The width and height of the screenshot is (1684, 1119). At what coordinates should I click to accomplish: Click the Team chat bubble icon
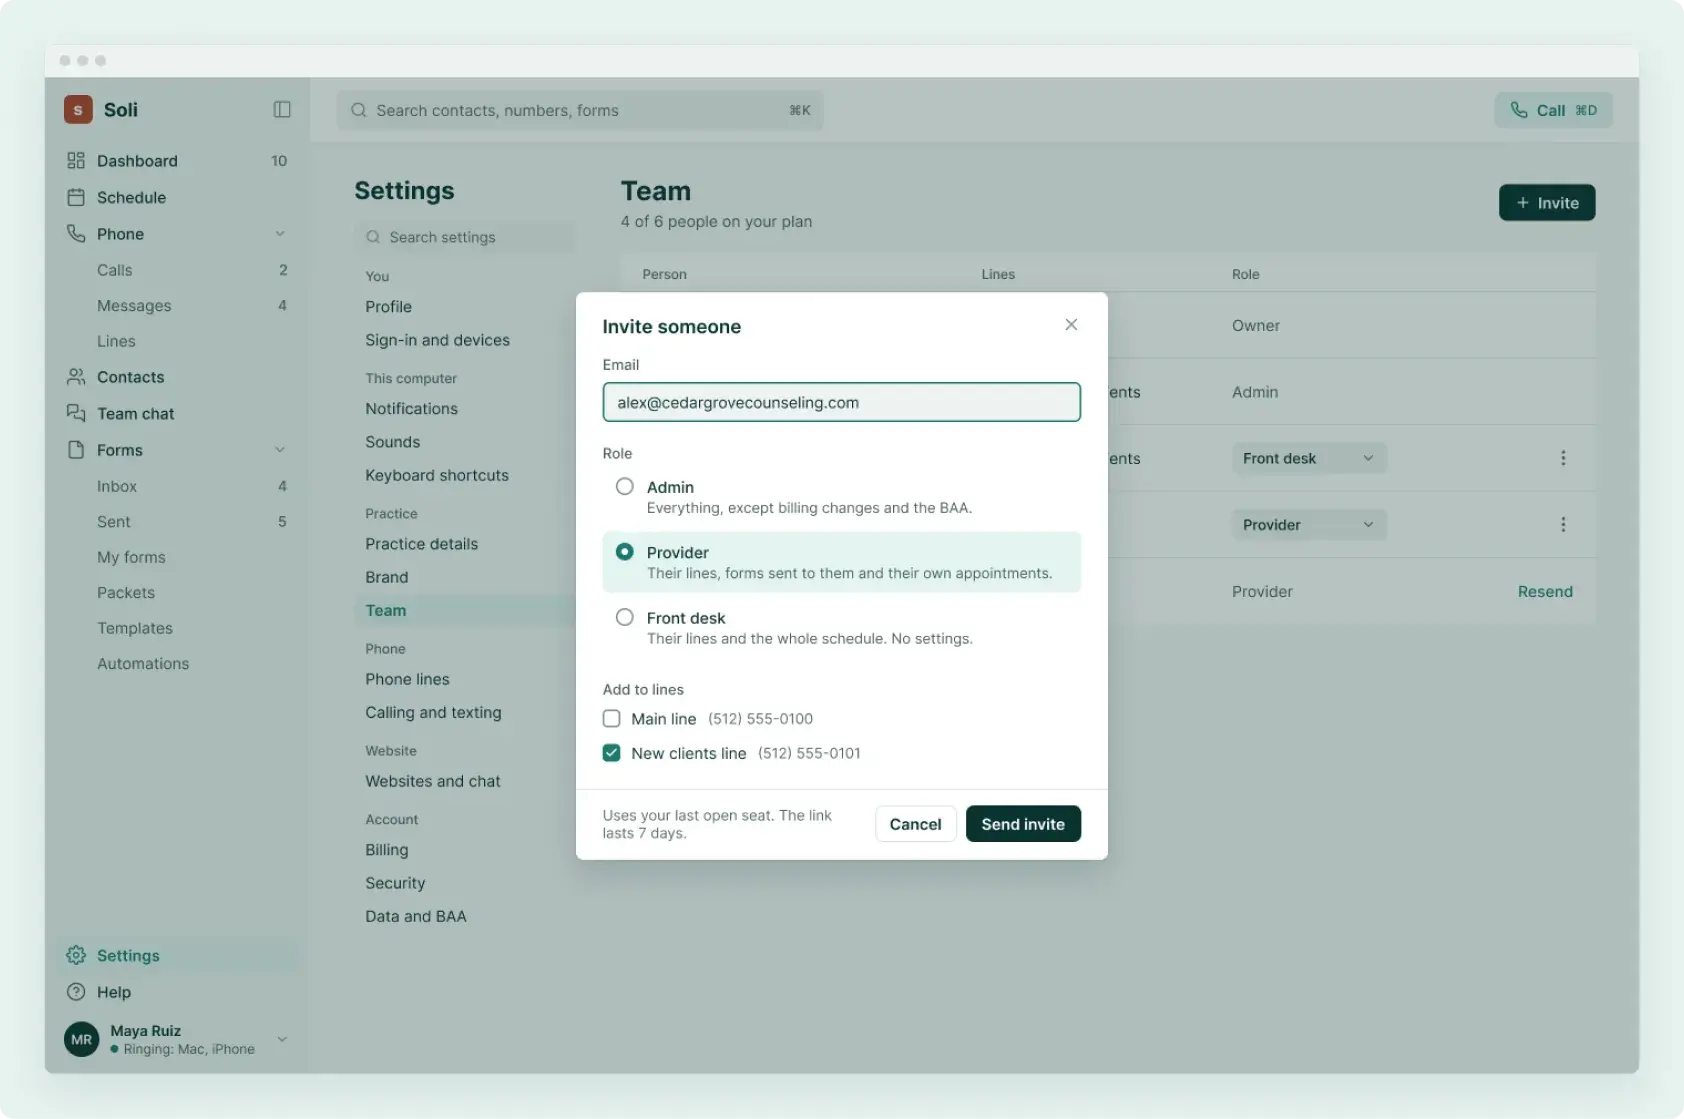76,413
